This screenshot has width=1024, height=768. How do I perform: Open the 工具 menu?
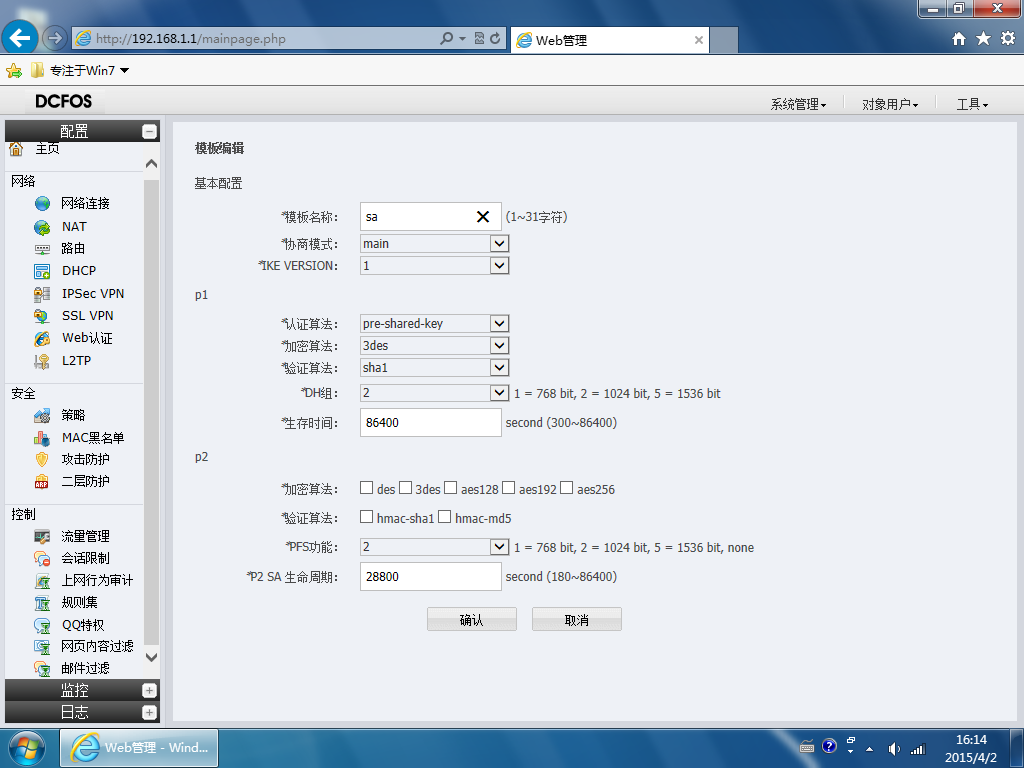point(972,104)
